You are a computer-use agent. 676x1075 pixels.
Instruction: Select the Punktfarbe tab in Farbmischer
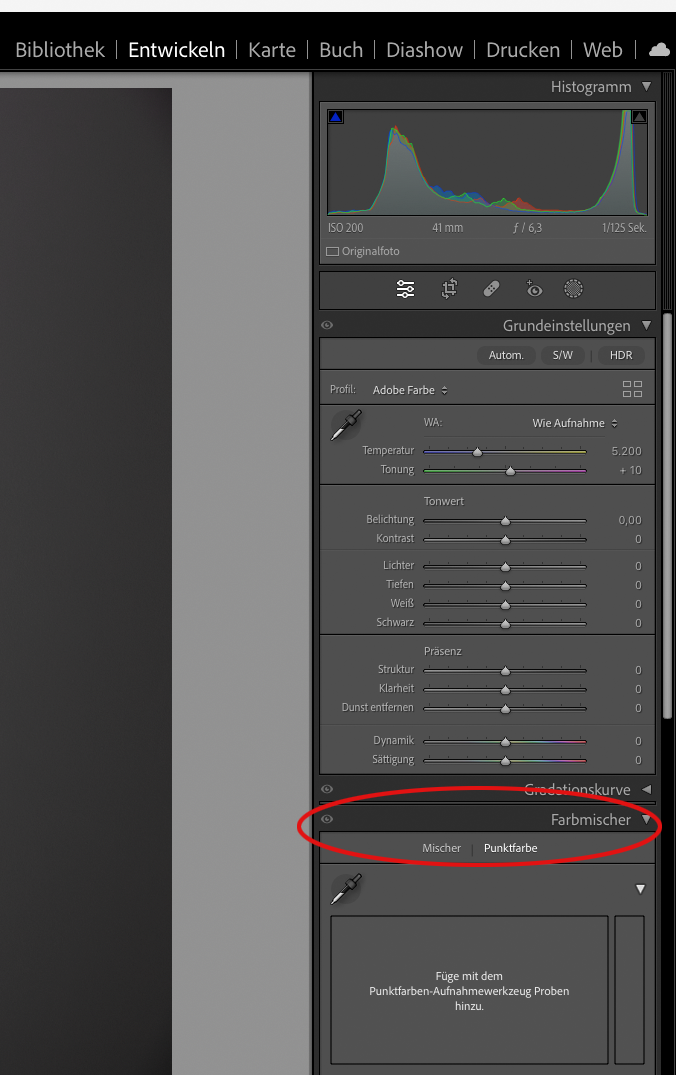point(511,848)
